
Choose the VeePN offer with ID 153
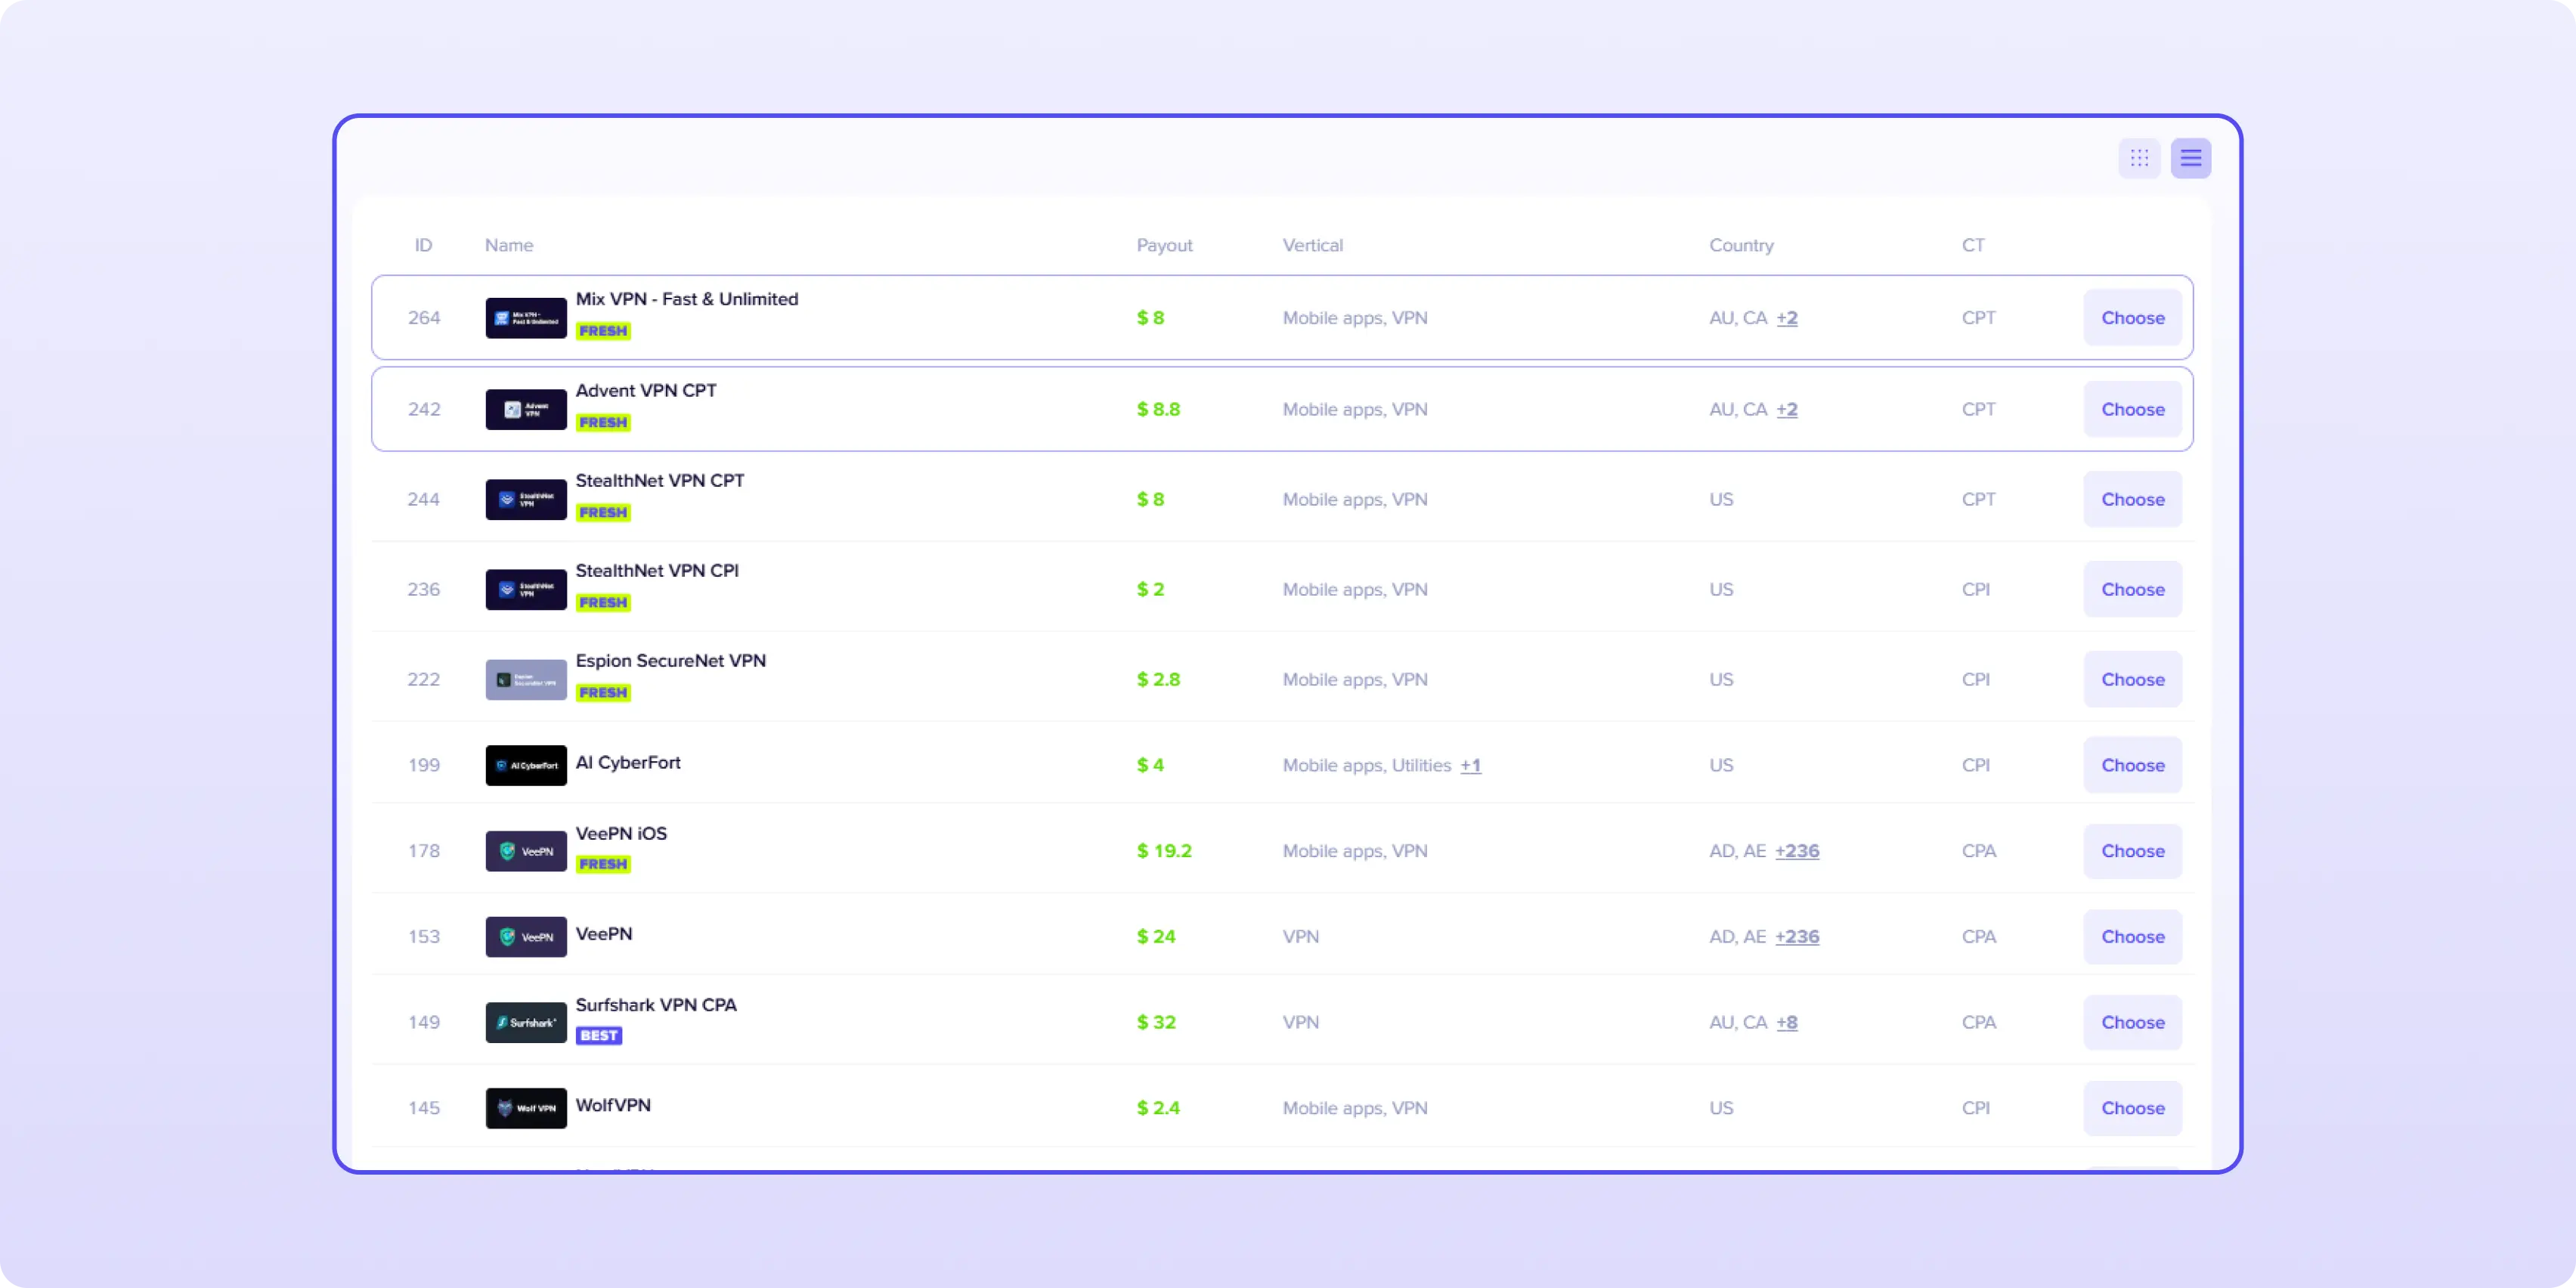pyautogui.click(x=2132, y=937)
